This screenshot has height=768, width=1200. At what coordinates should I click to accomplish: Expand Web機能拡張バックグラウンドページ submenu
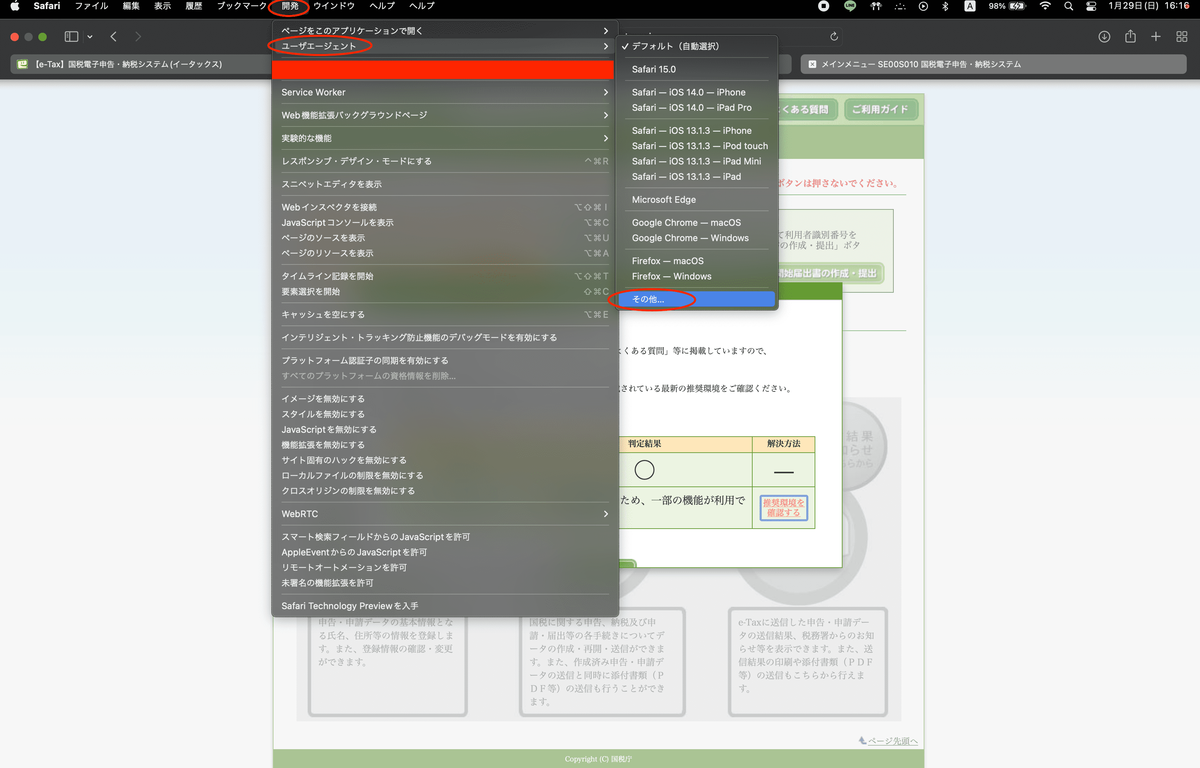coord(445,115)
